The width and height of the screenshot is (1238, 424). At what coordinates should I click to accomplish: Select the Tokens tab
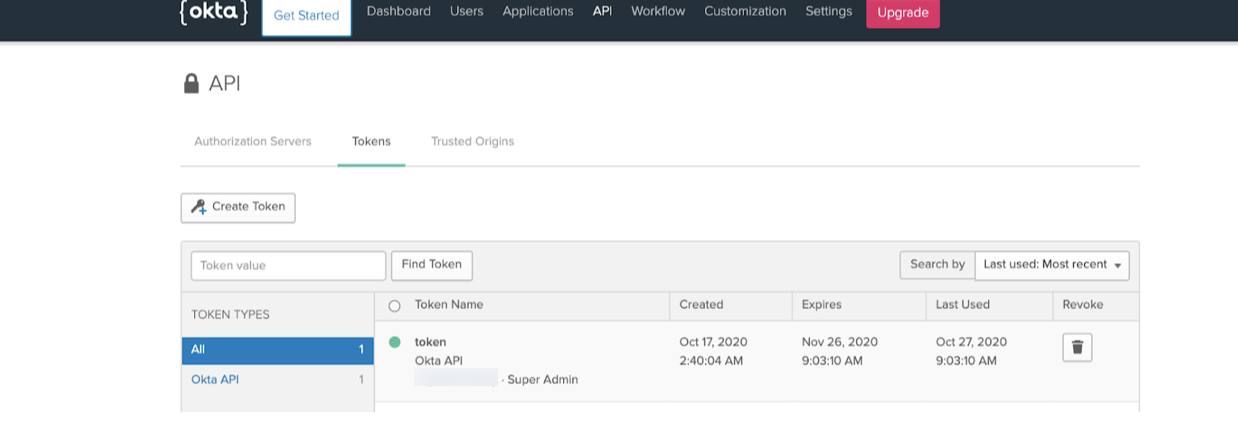[x=371, y=142]
